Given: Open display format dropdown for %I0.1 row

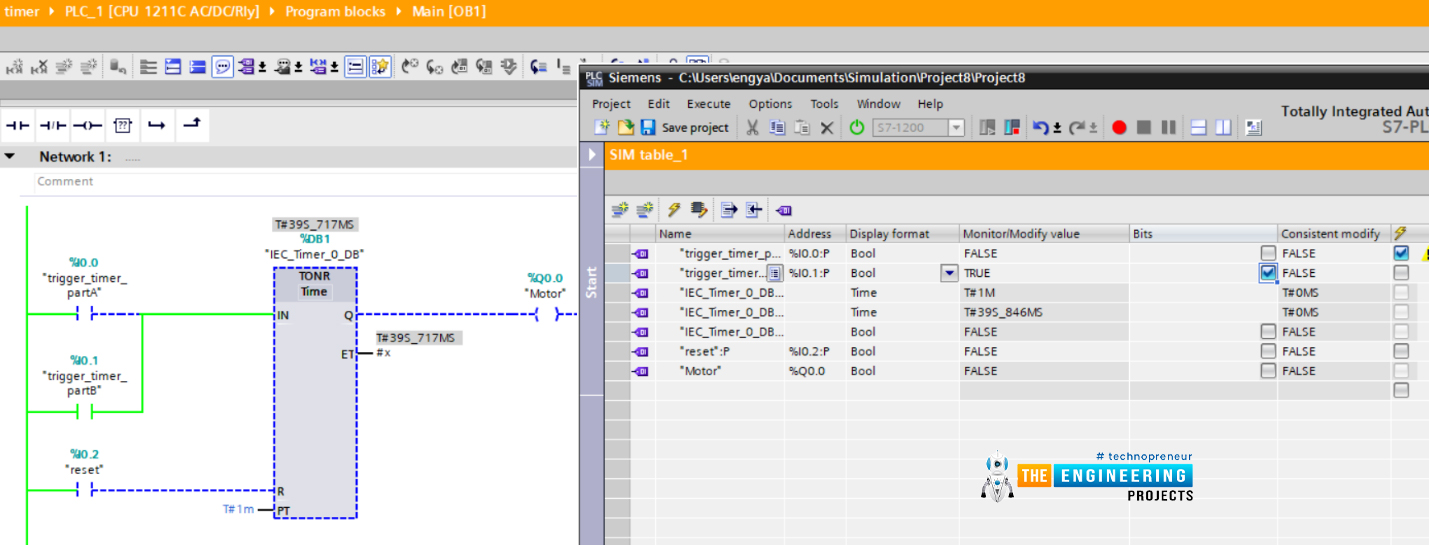Looking at the screenshot, I should click(948, 273).
